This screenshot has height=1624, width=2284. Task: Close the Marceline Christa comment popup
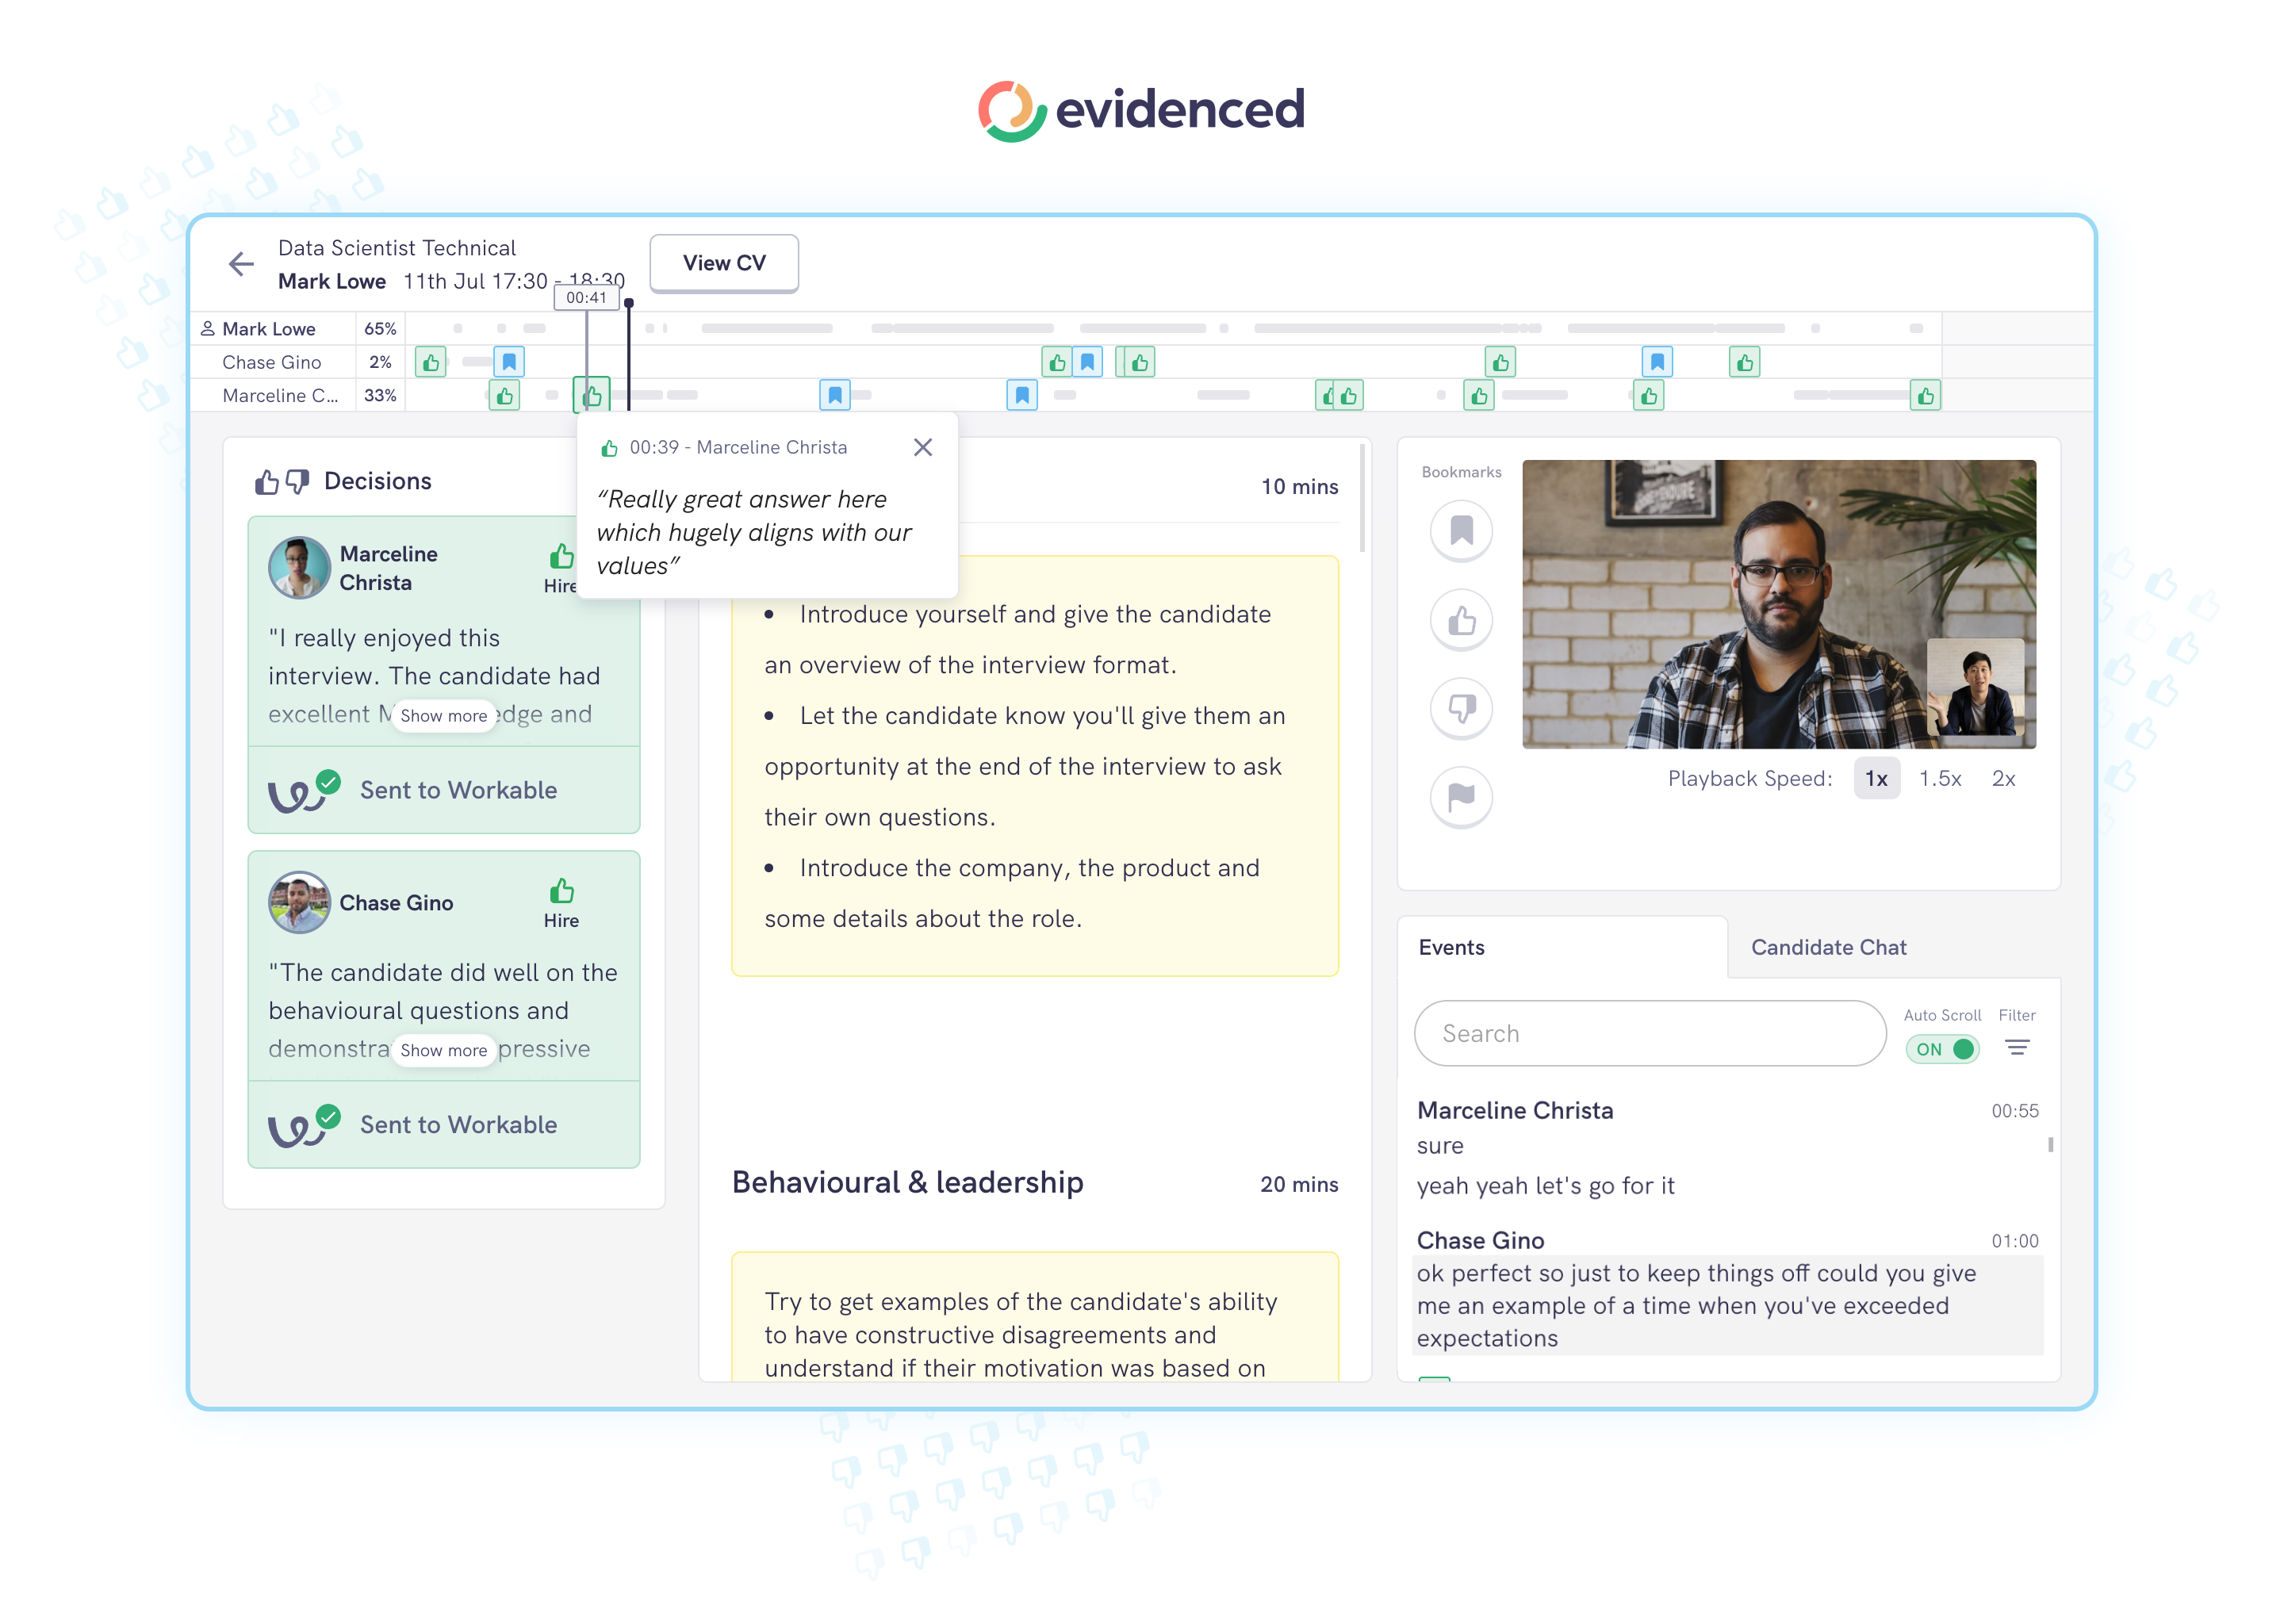922,447
